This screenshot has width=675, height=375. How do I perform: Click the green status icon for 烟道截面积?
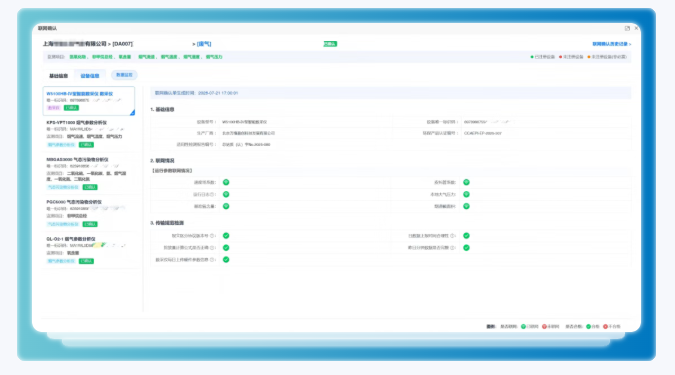click(x=466, y=206)
